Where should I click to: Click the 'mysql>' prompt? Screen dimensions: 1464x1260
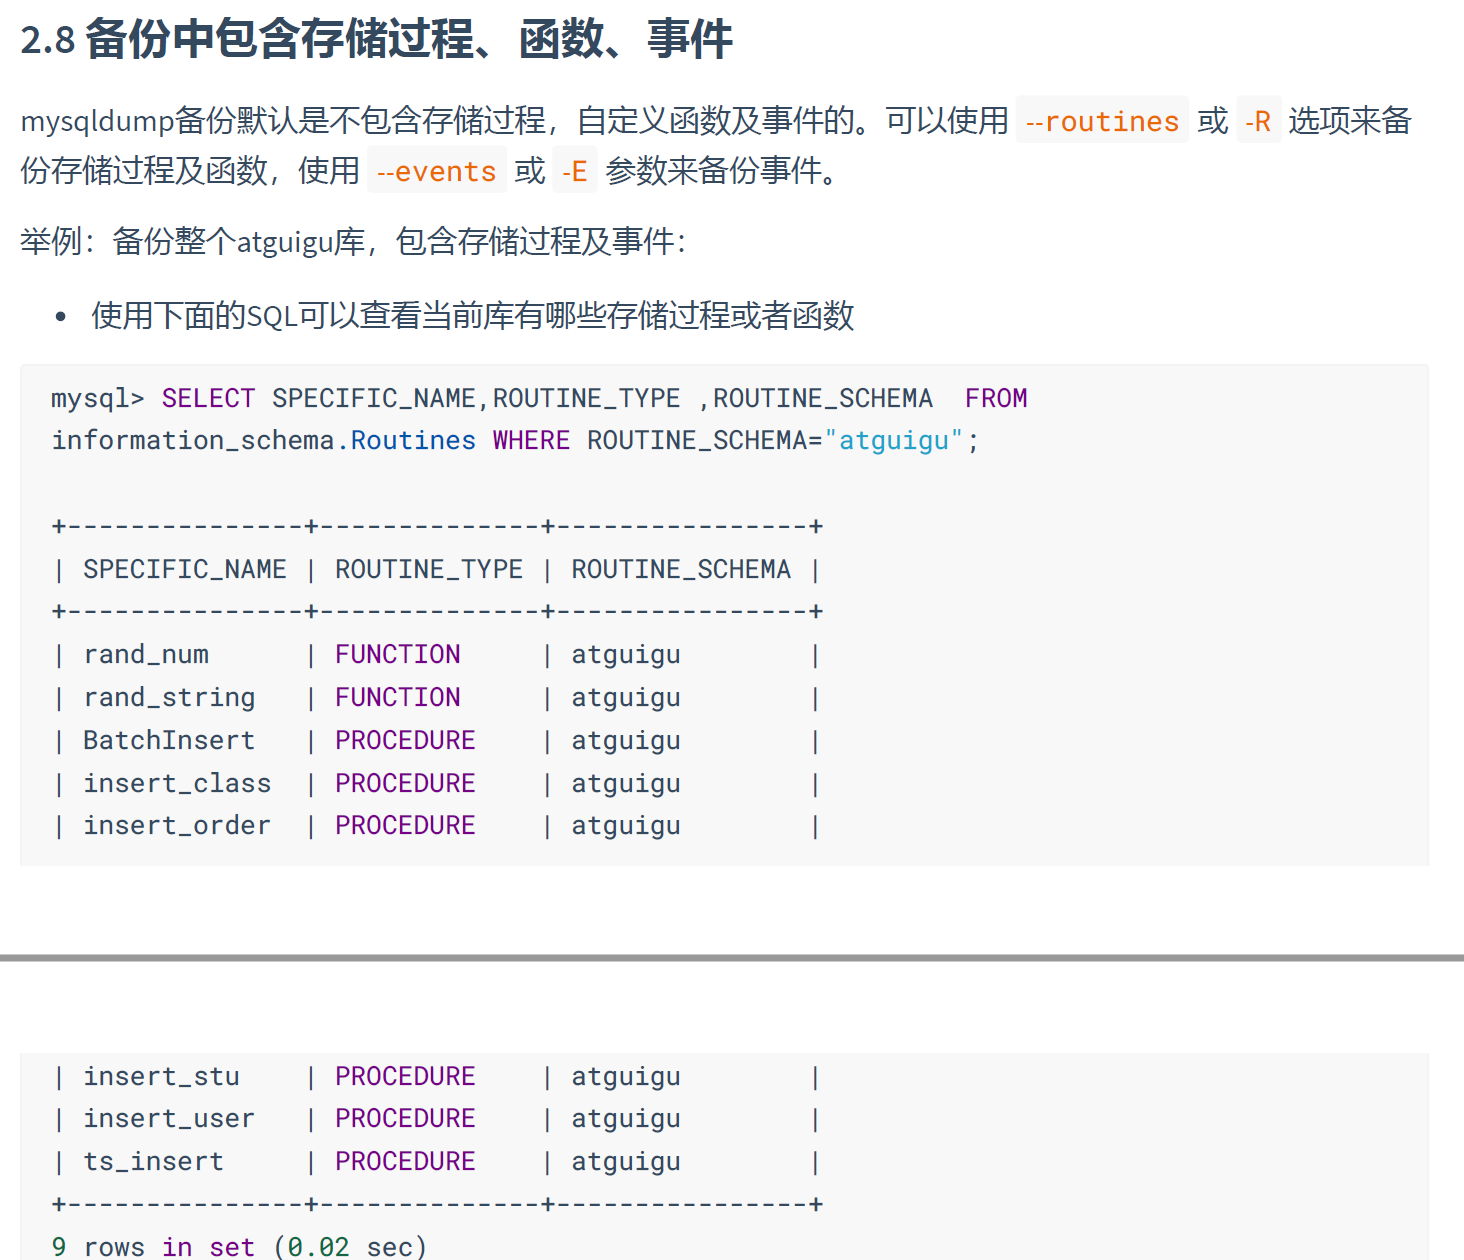(x=98, y=399)
